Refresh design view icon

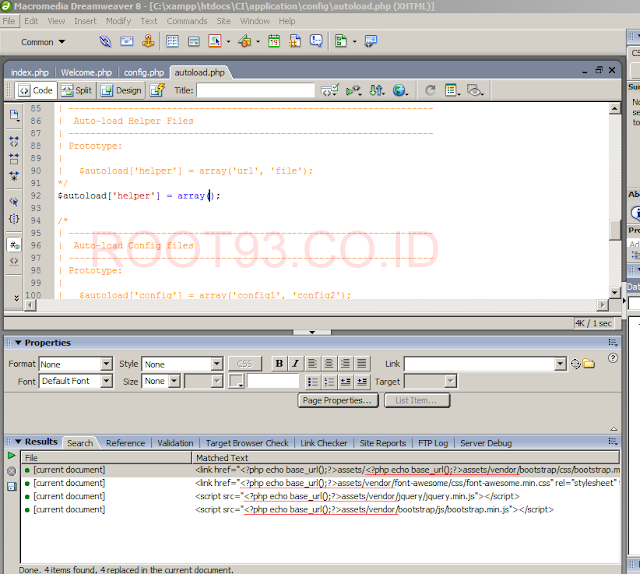tap(430, 90)
